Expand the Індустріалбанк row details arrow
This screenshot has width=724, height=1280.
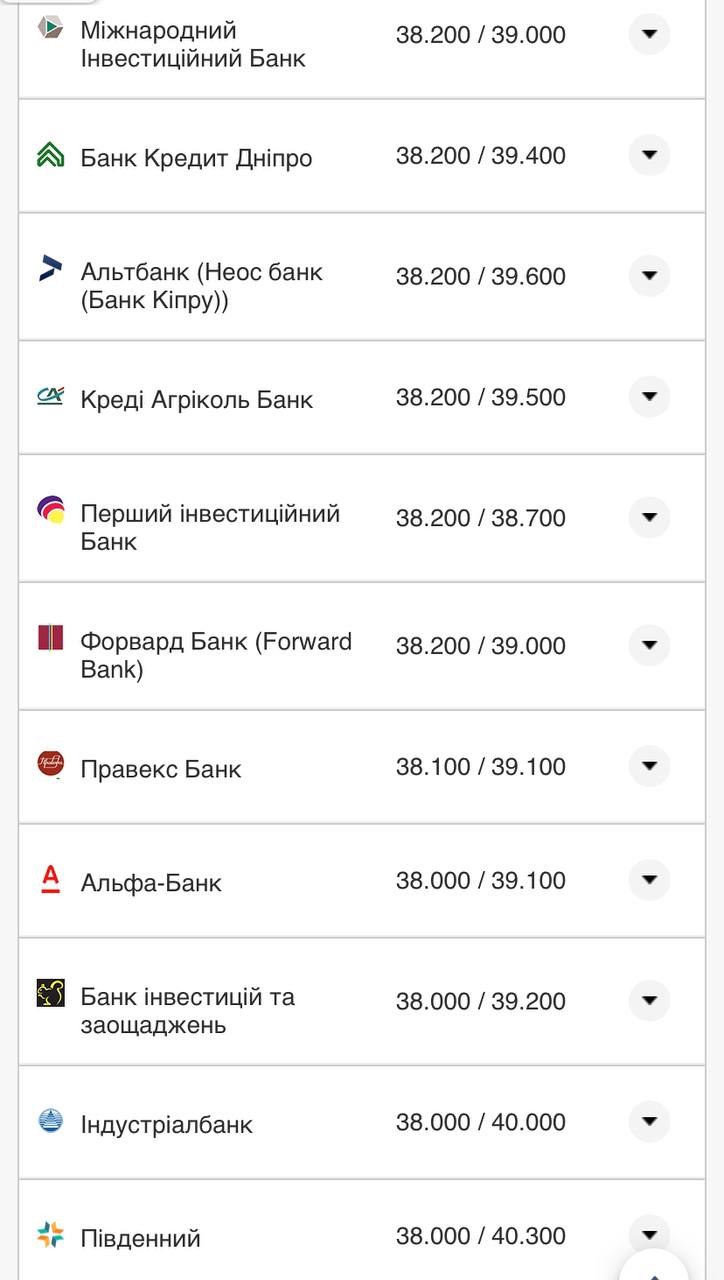click(x=649, y=1121)
